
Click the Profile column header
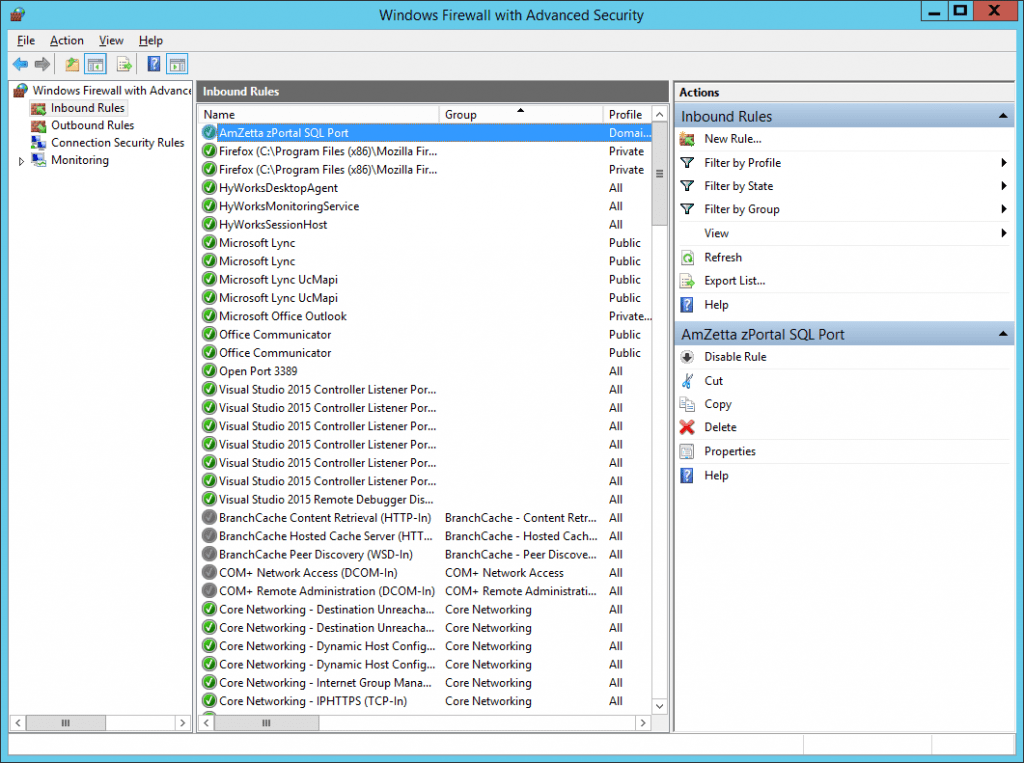627,114
